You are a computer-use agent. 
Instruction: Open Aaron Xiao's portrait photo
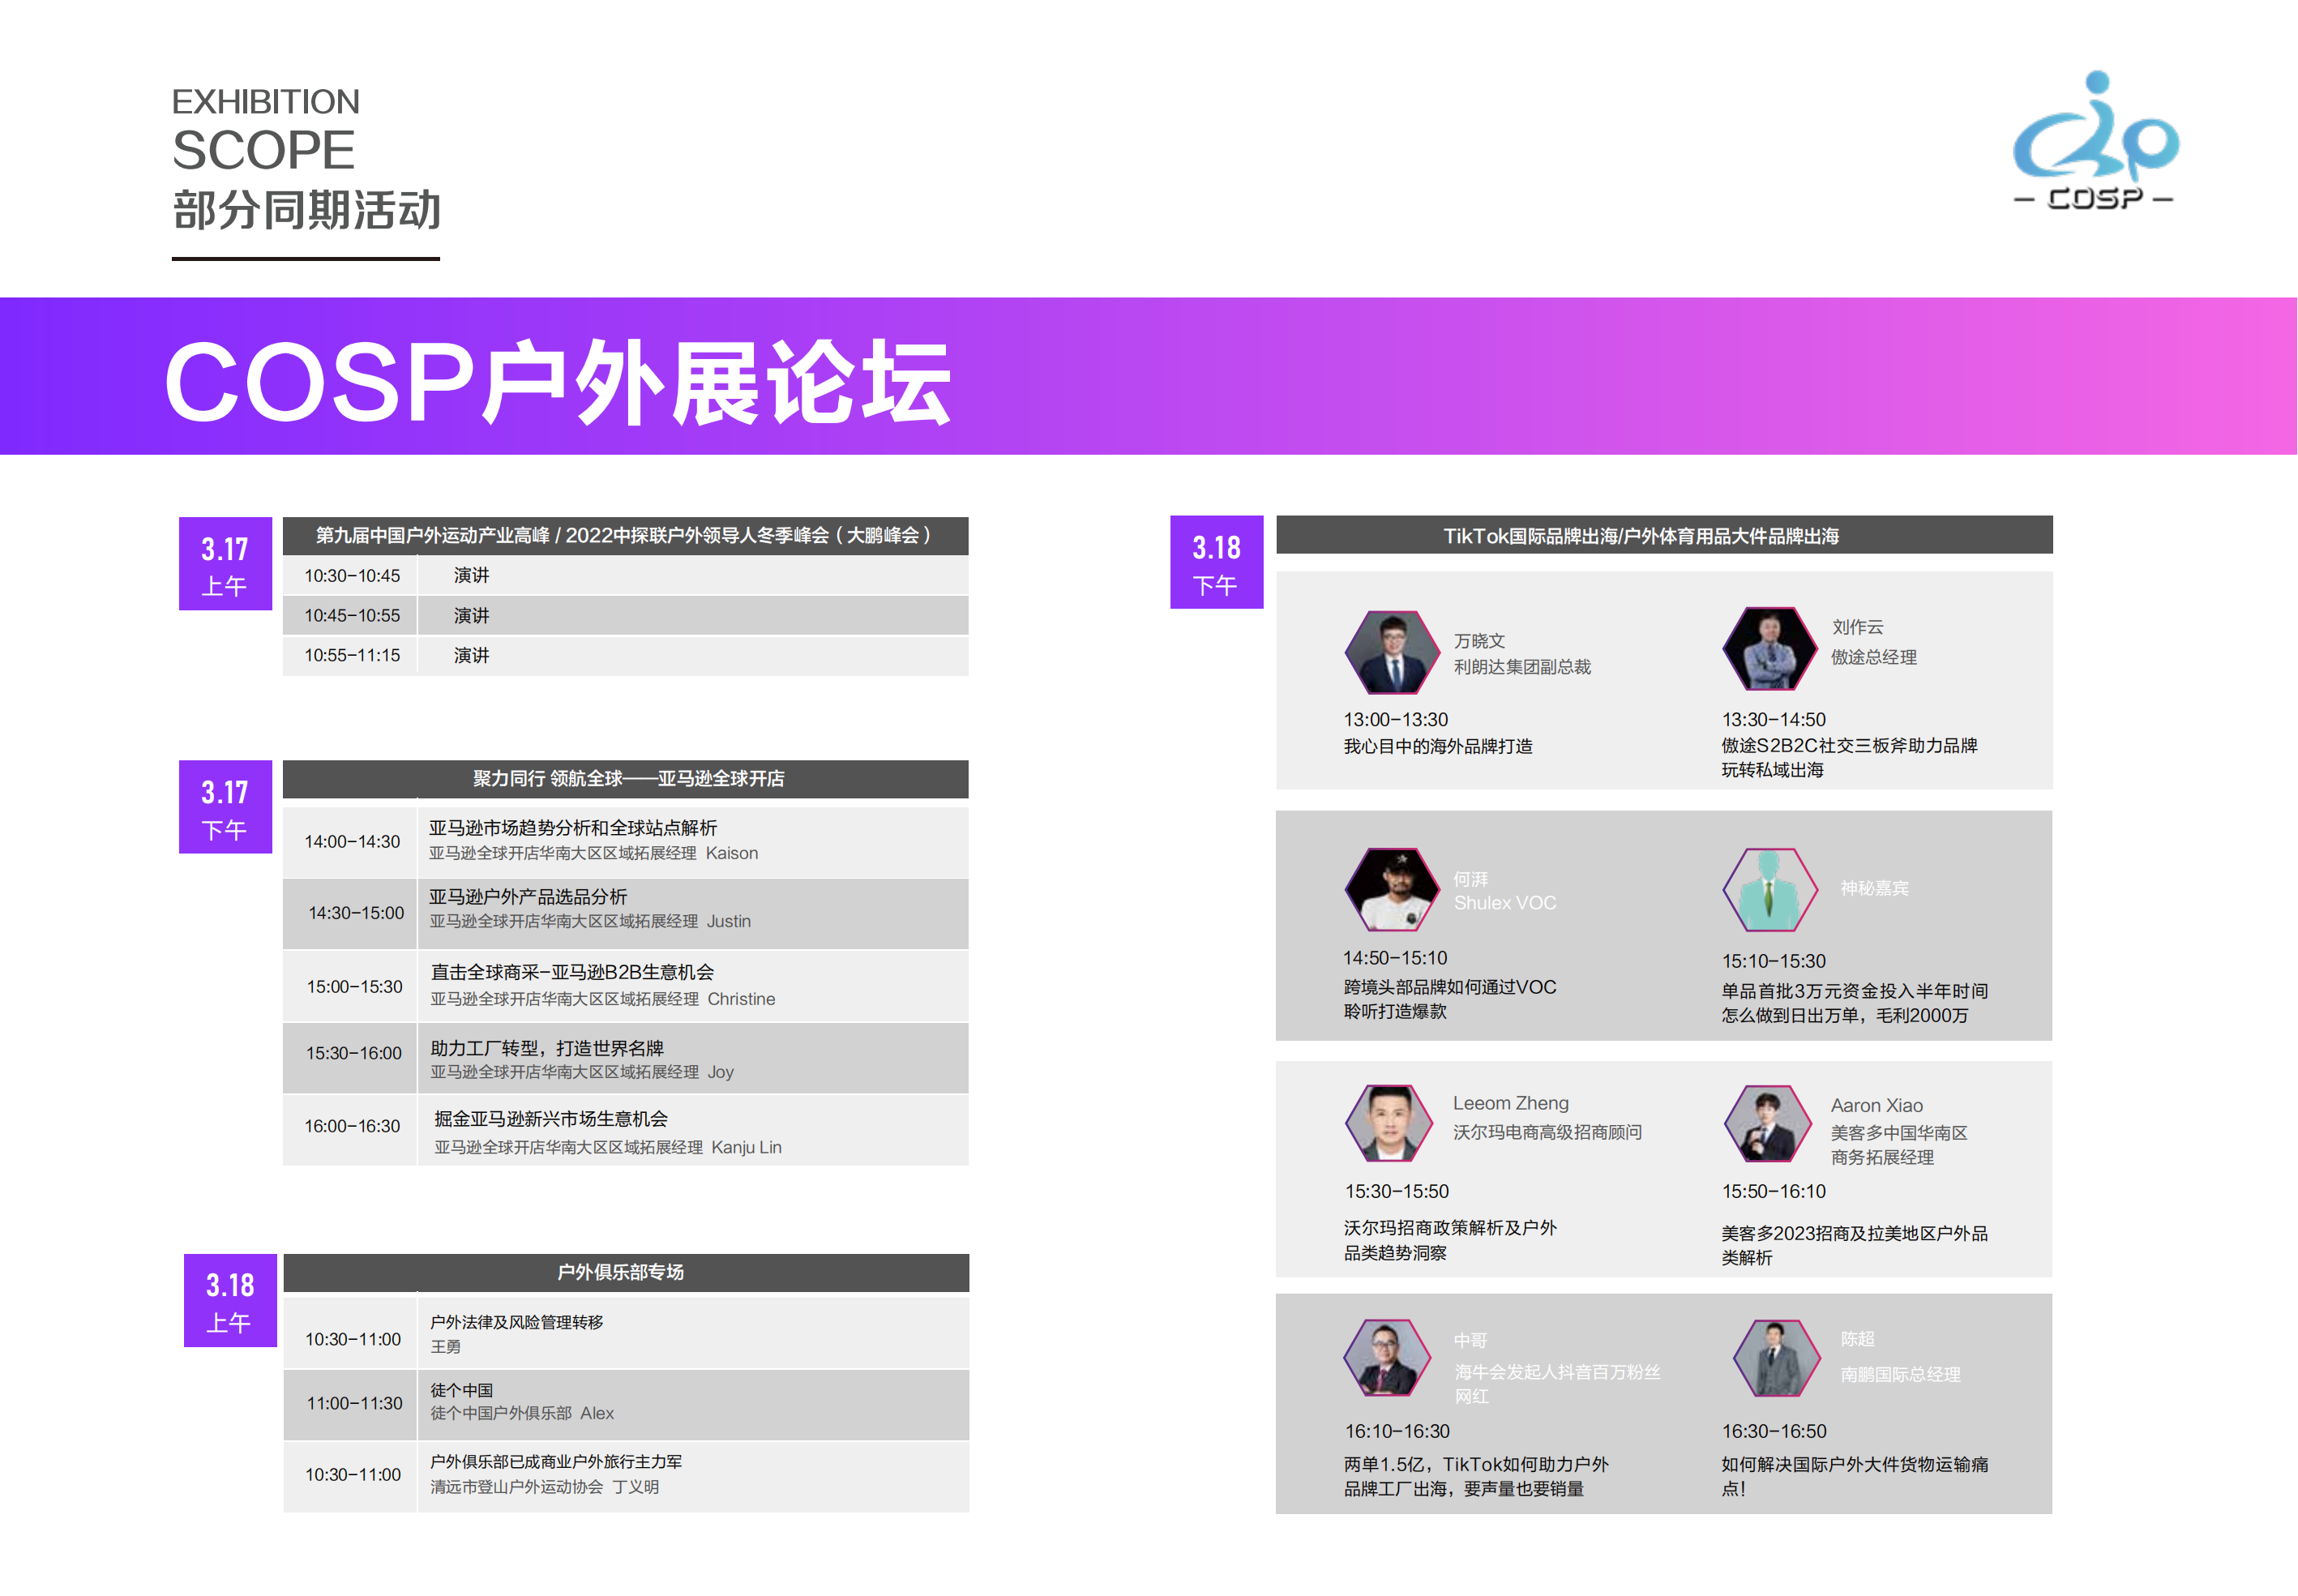(x=1769, y=1123)
